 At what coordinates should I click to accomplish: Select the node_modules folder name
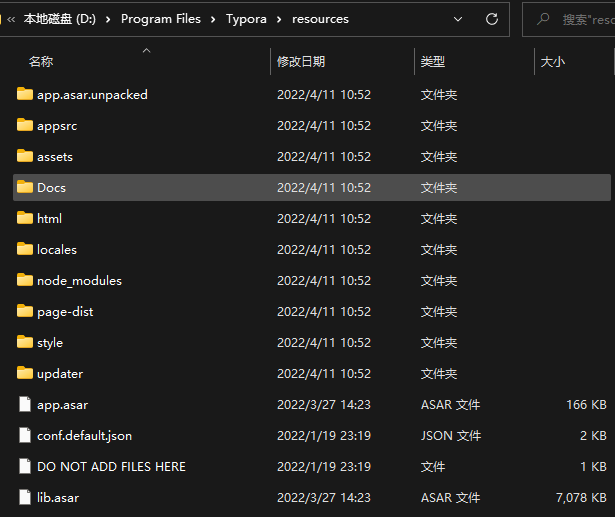[x=80, y=280]
